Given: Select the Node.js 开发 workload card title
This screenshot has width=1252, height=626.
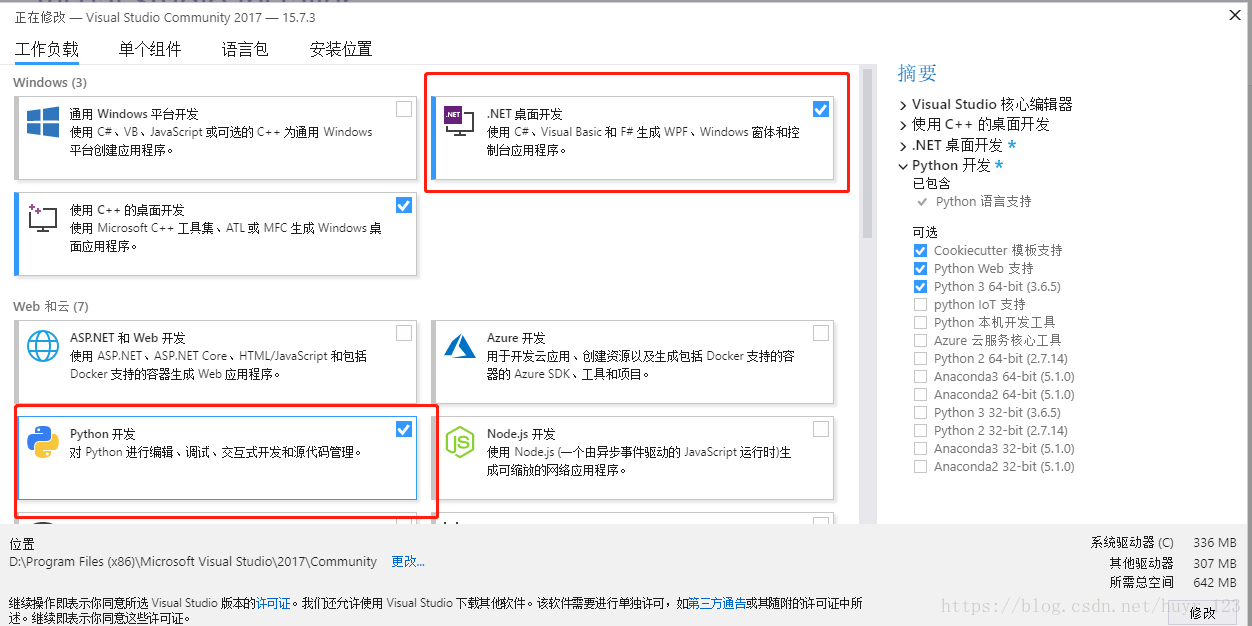Looking at the screenshot, I should (x=521, y=434).
